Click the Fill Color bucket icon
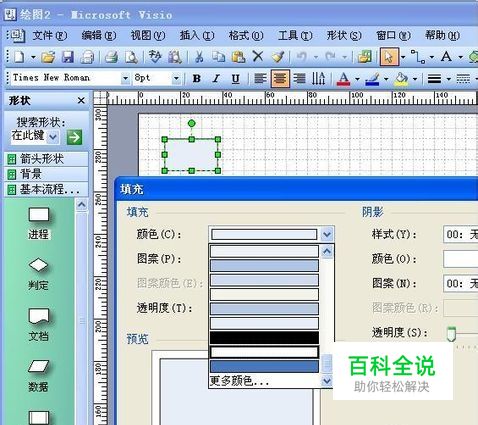The width and height of the screenshot is (478, 425). click(x=401, y=79)
